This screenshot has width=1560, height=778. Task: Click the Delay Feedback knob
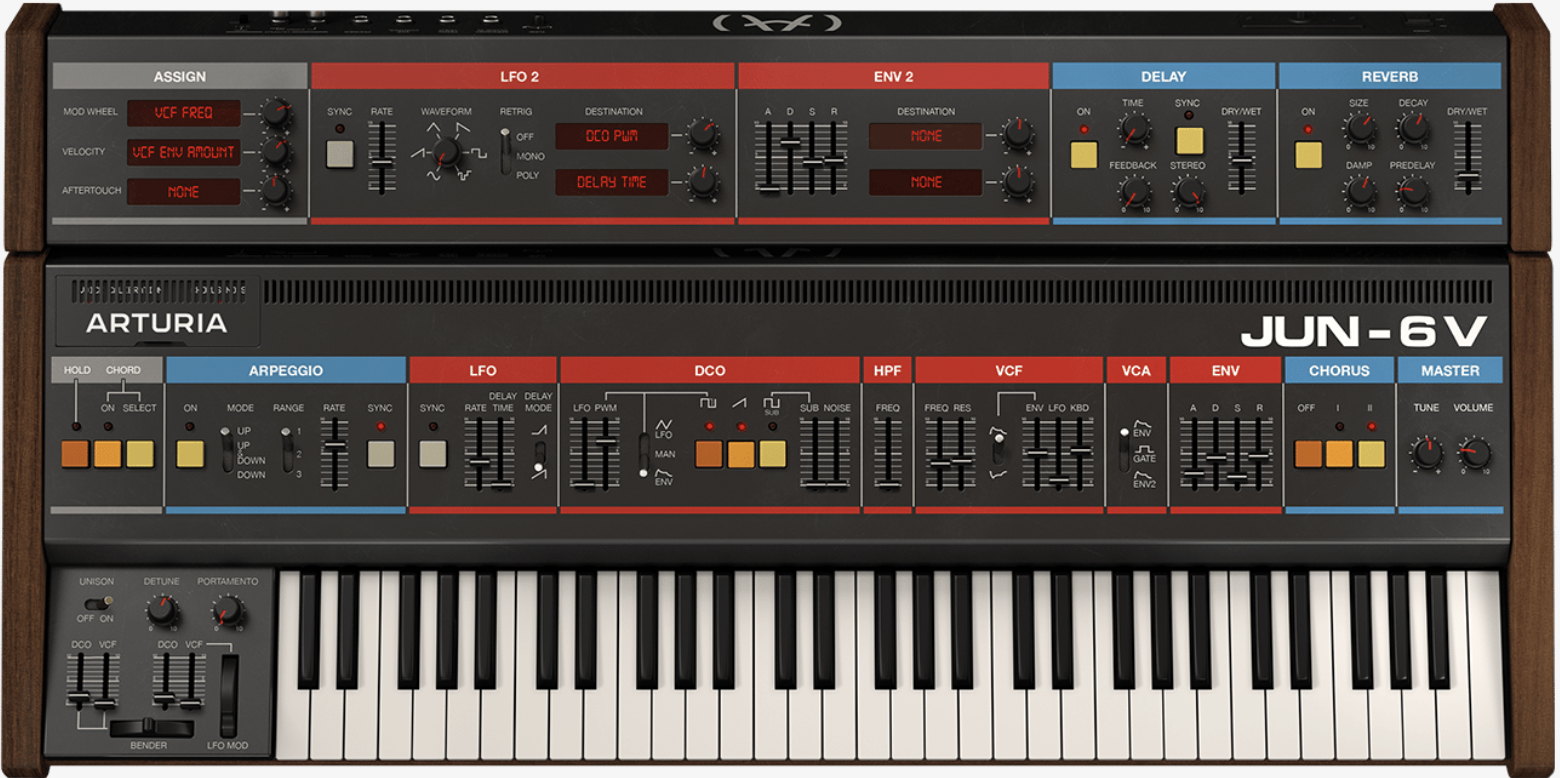click(x=1134, y=191)
